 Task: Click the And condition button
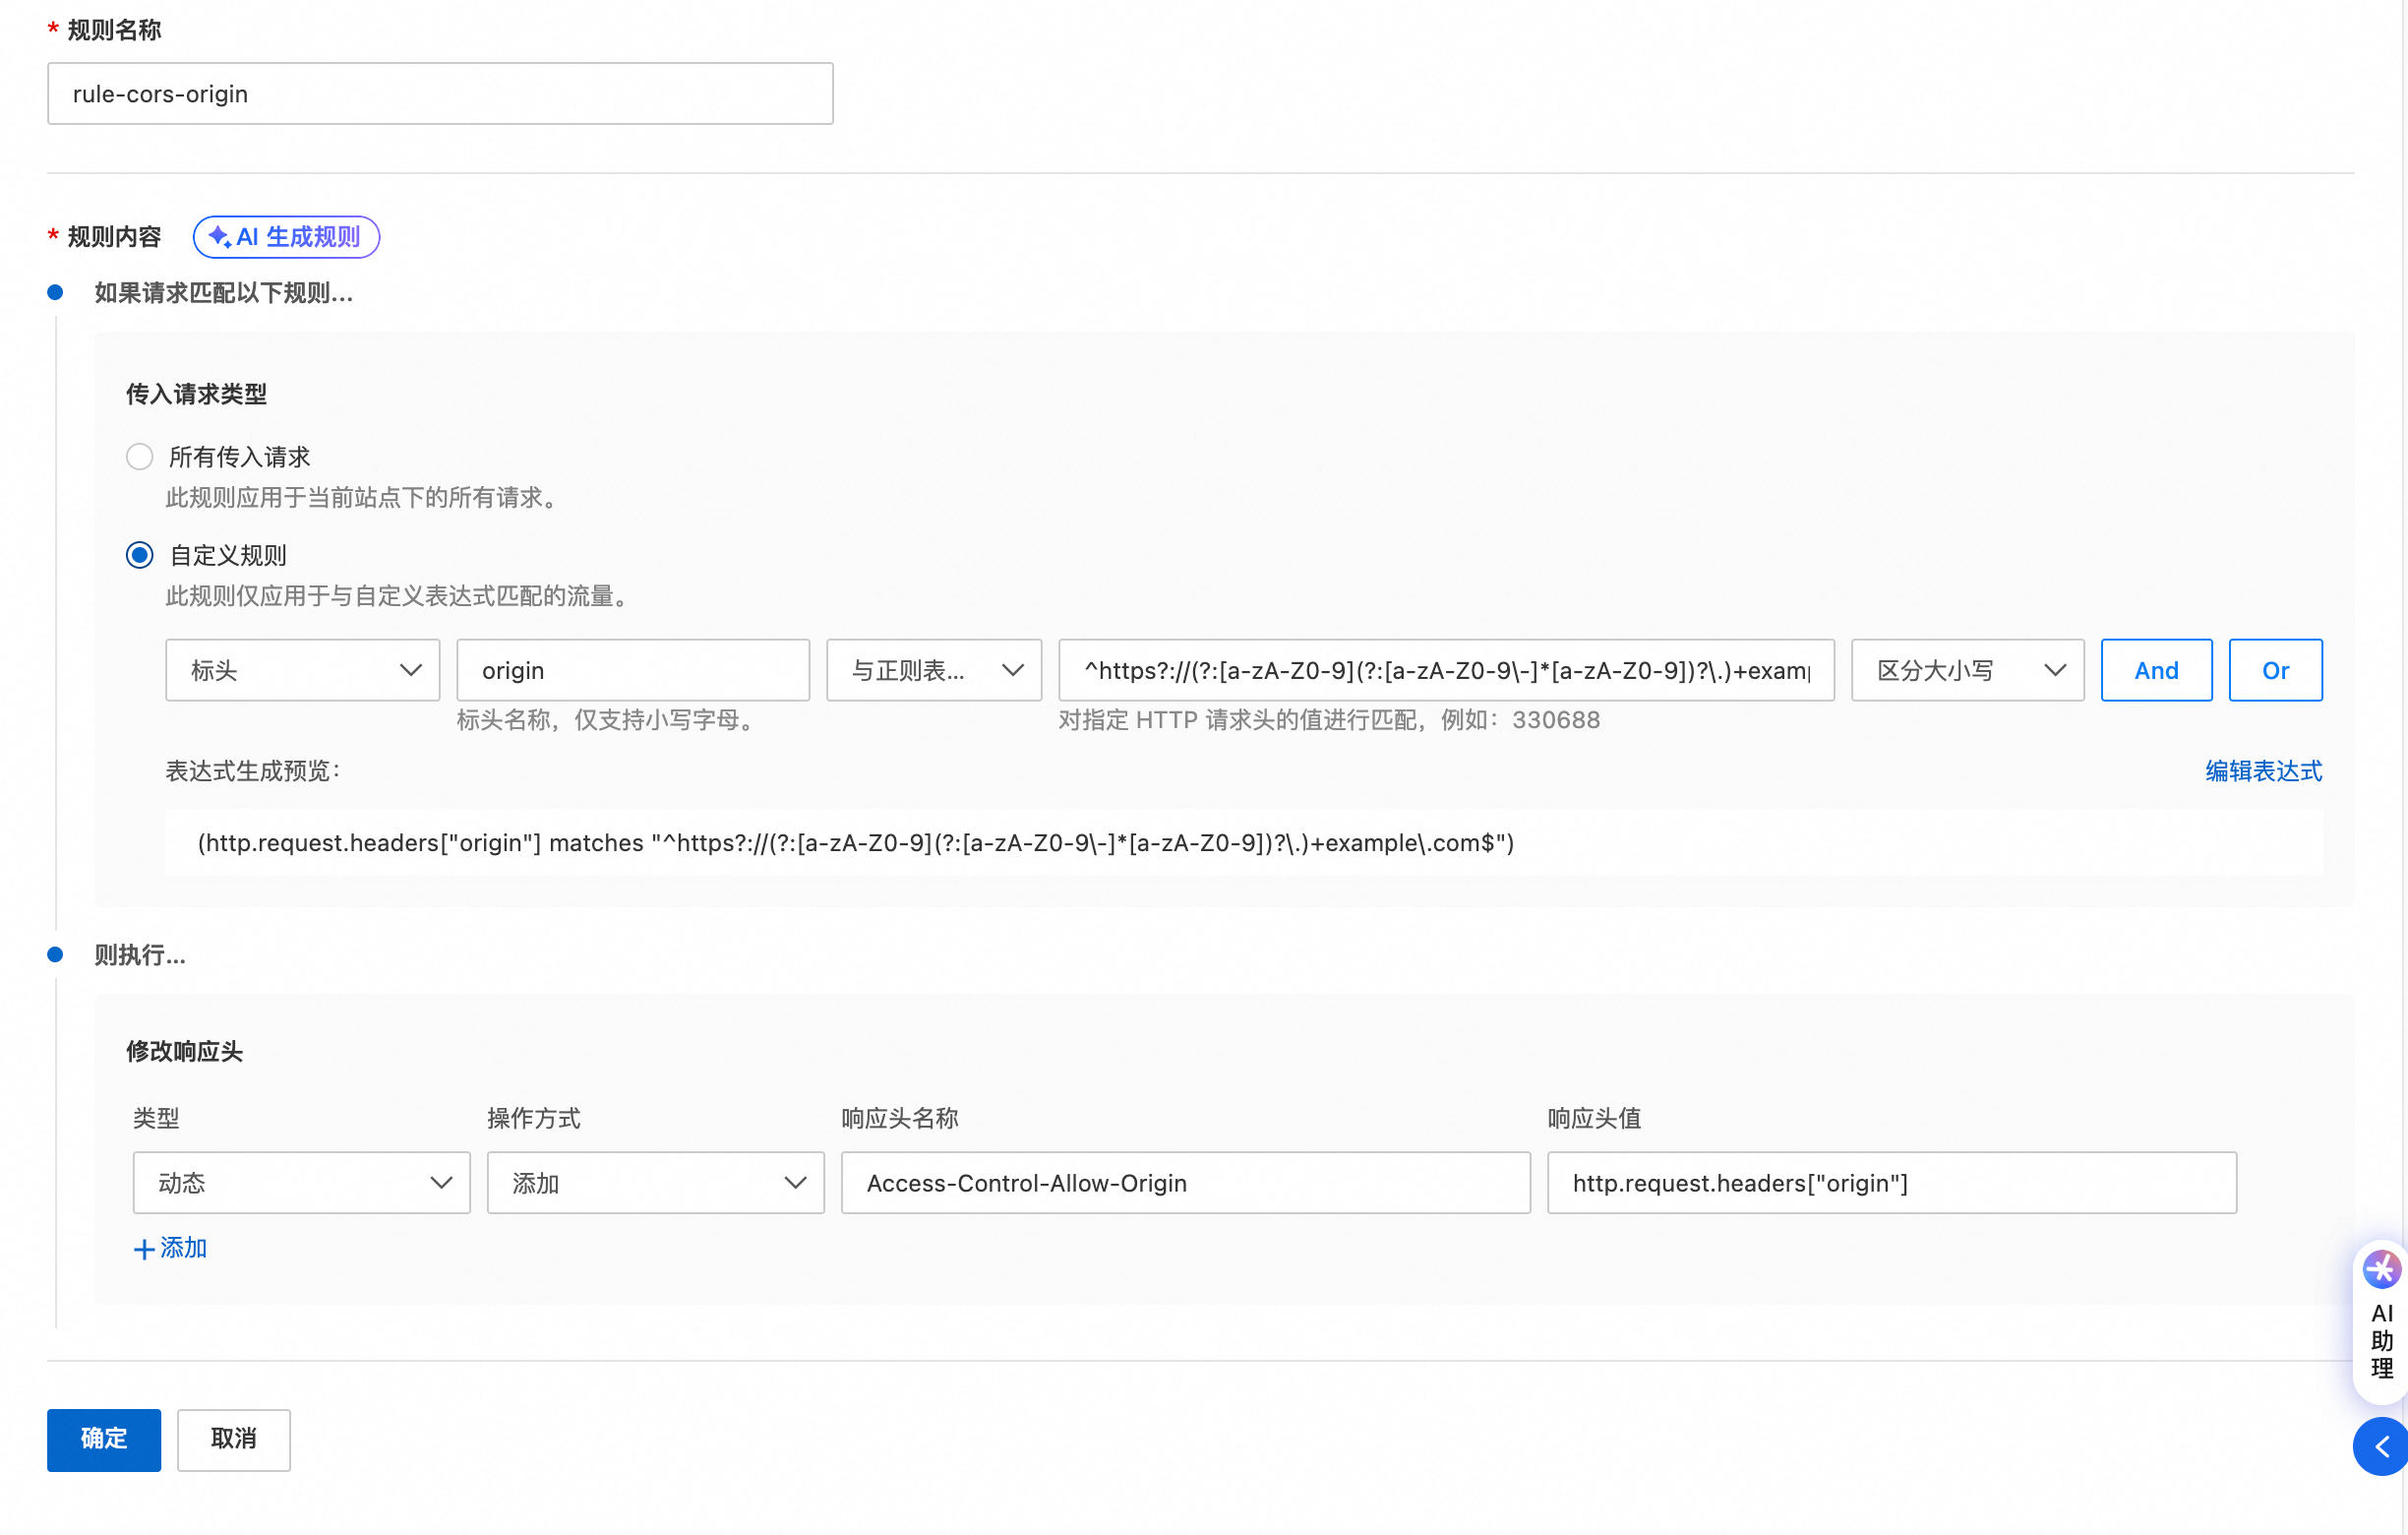pyautogui.click(x=2155, y=670)
